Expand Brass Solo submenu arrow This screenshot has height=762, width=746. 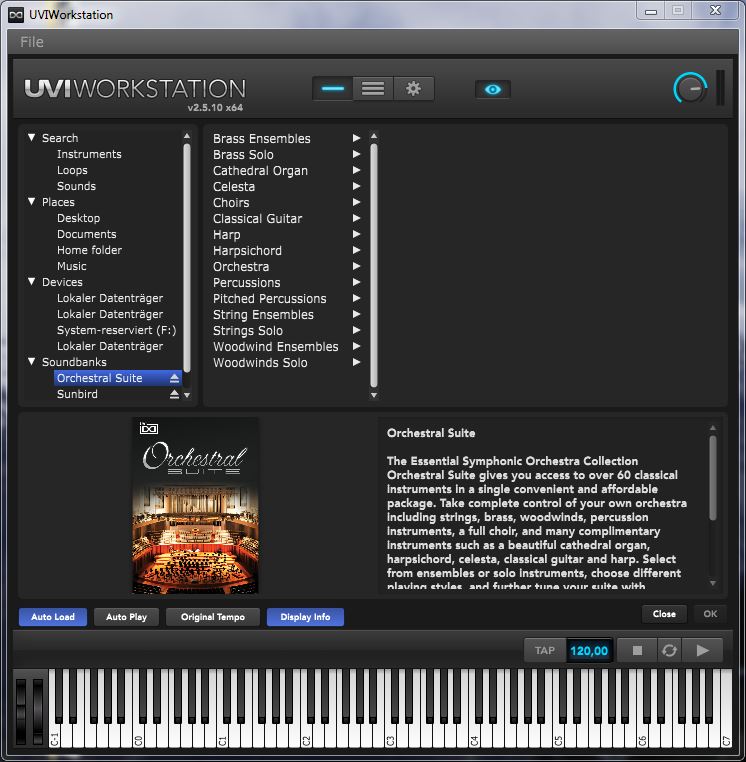click(x=356, y=154)
